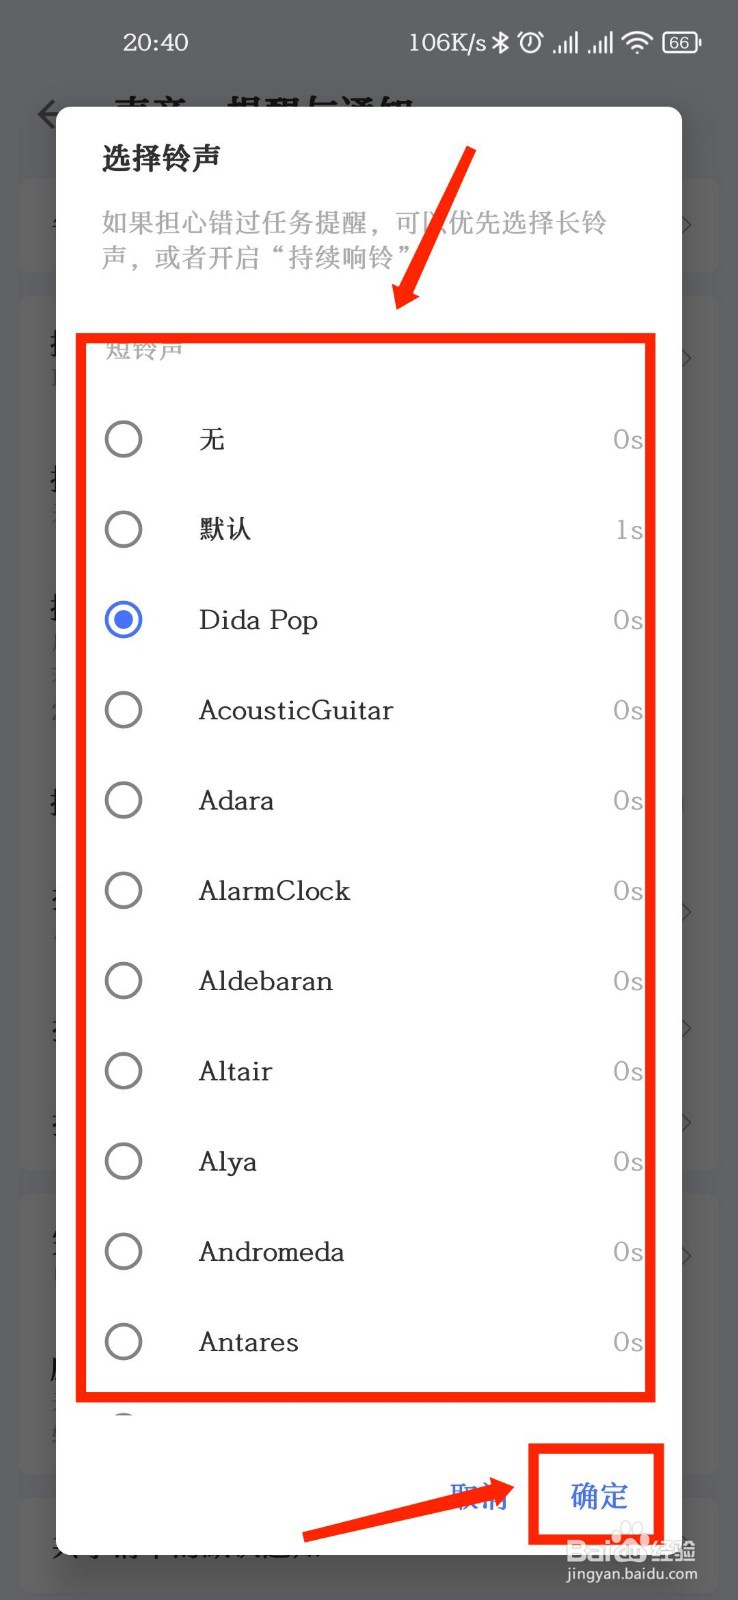Select the 无 ringtone radio button
Image resolution: width=738 pixels, height=1600 pixels.
point(124,439)
